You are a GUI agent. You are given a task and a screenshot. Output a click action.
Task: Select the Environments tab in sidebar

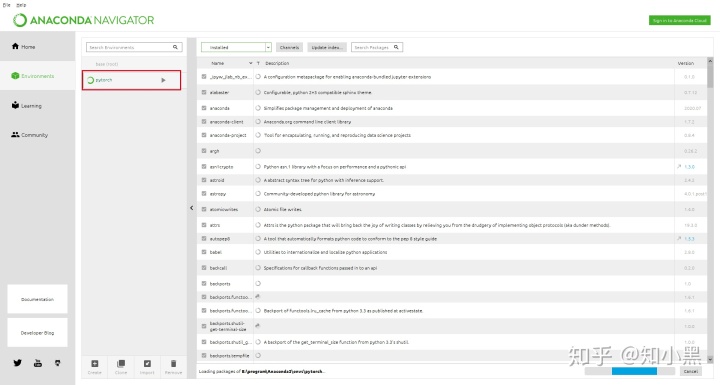click(x=37, y=76)
